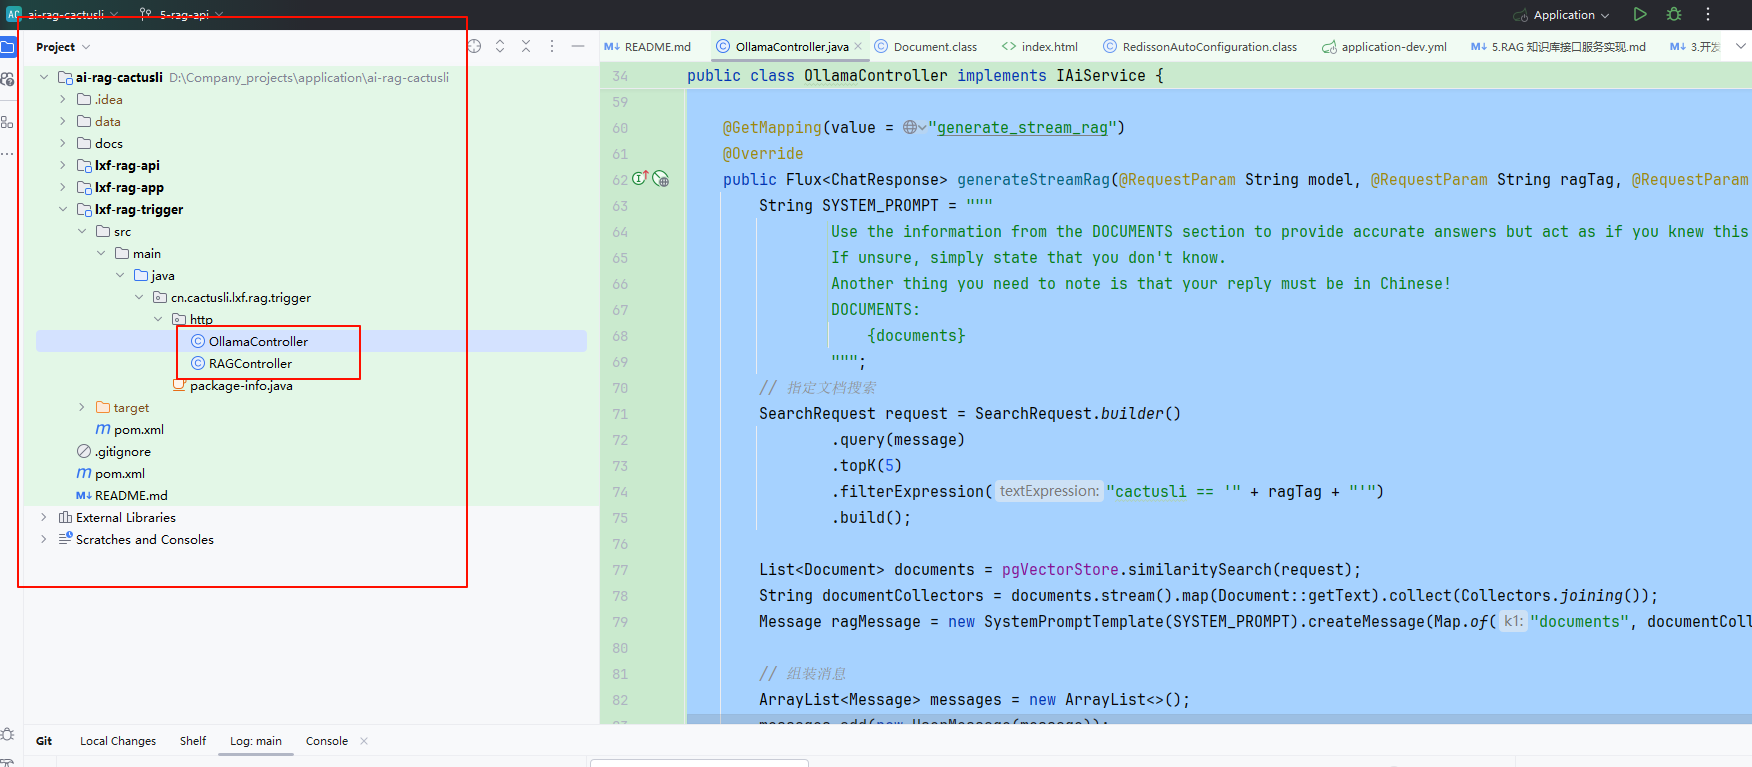
Task: Expand Scratches and Consoles node
Action: (x=44, y=539)
